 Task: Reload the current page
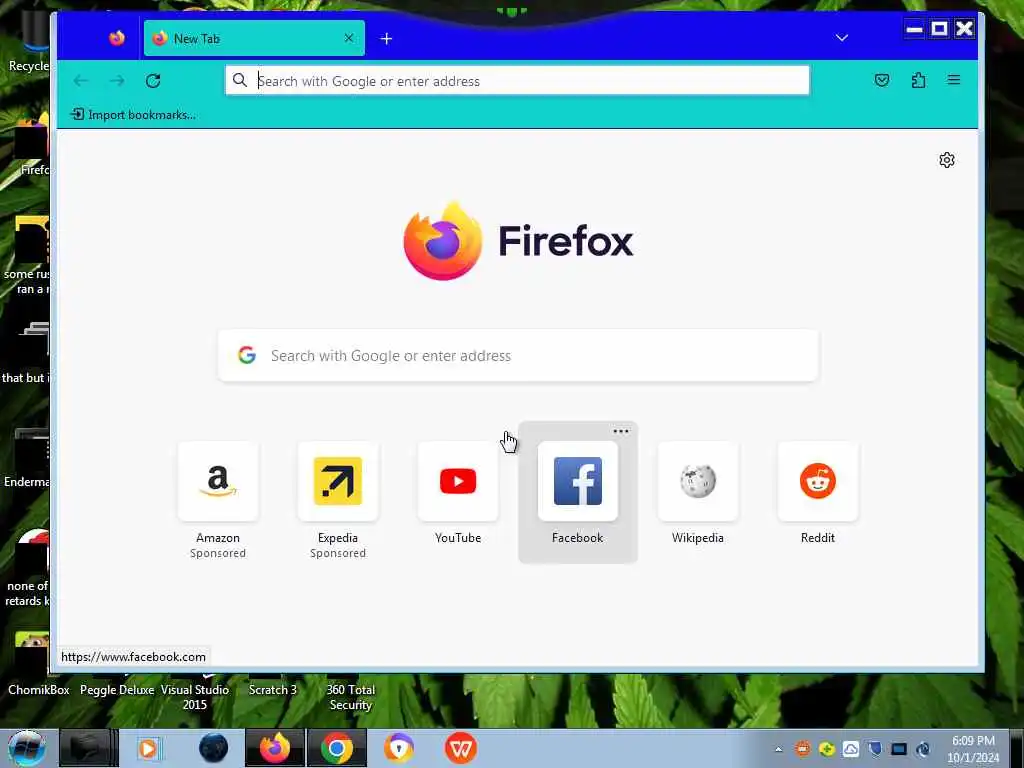tap(153, 80)
